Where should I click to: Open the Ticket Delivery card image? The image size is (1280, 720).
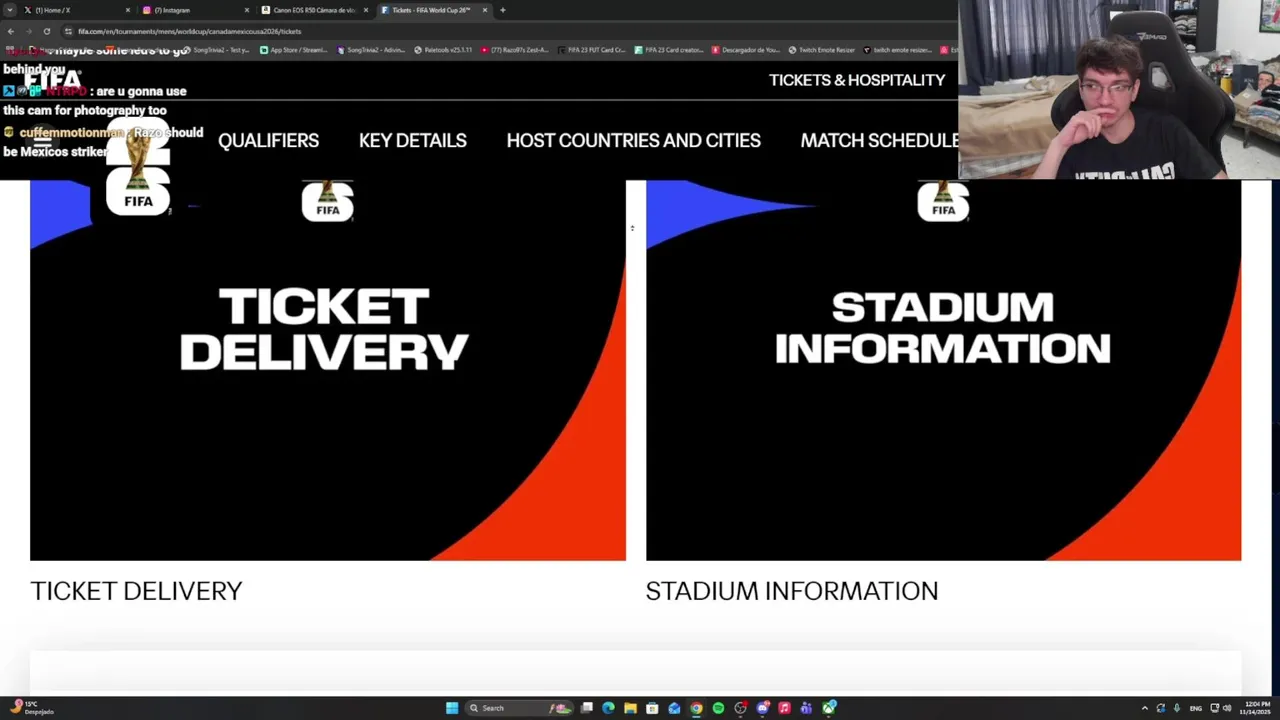pyautogui.click(x=328, y=370)
